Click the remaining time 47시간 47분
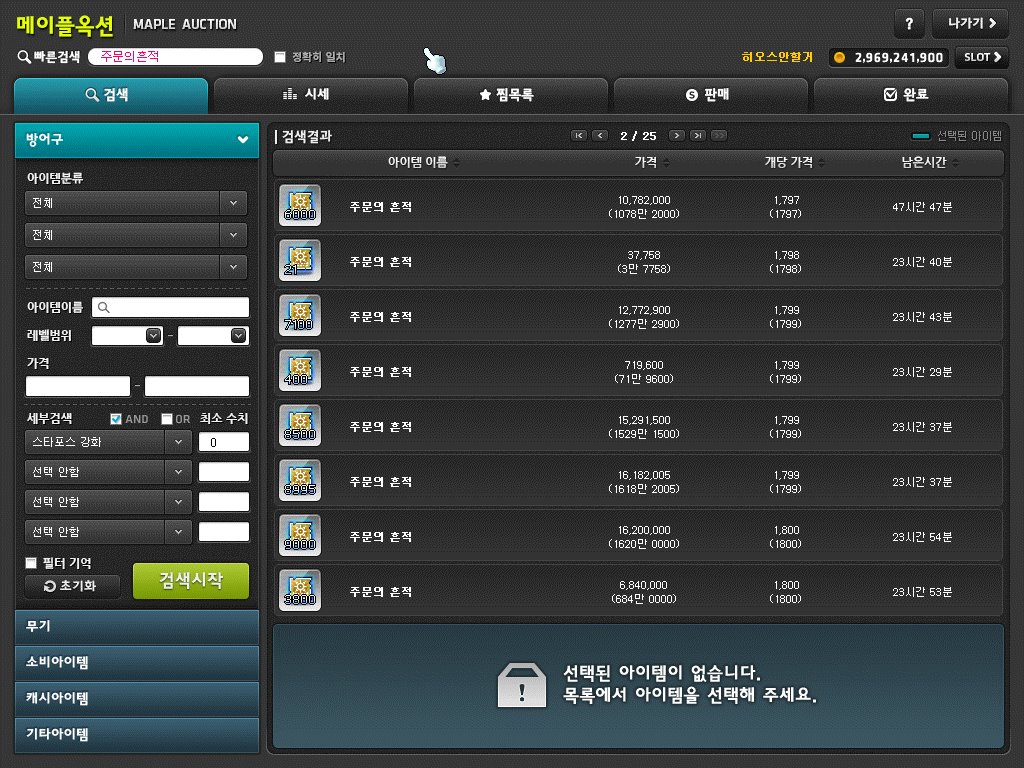The image size is (1024, 768). click(x=922, y=207)
